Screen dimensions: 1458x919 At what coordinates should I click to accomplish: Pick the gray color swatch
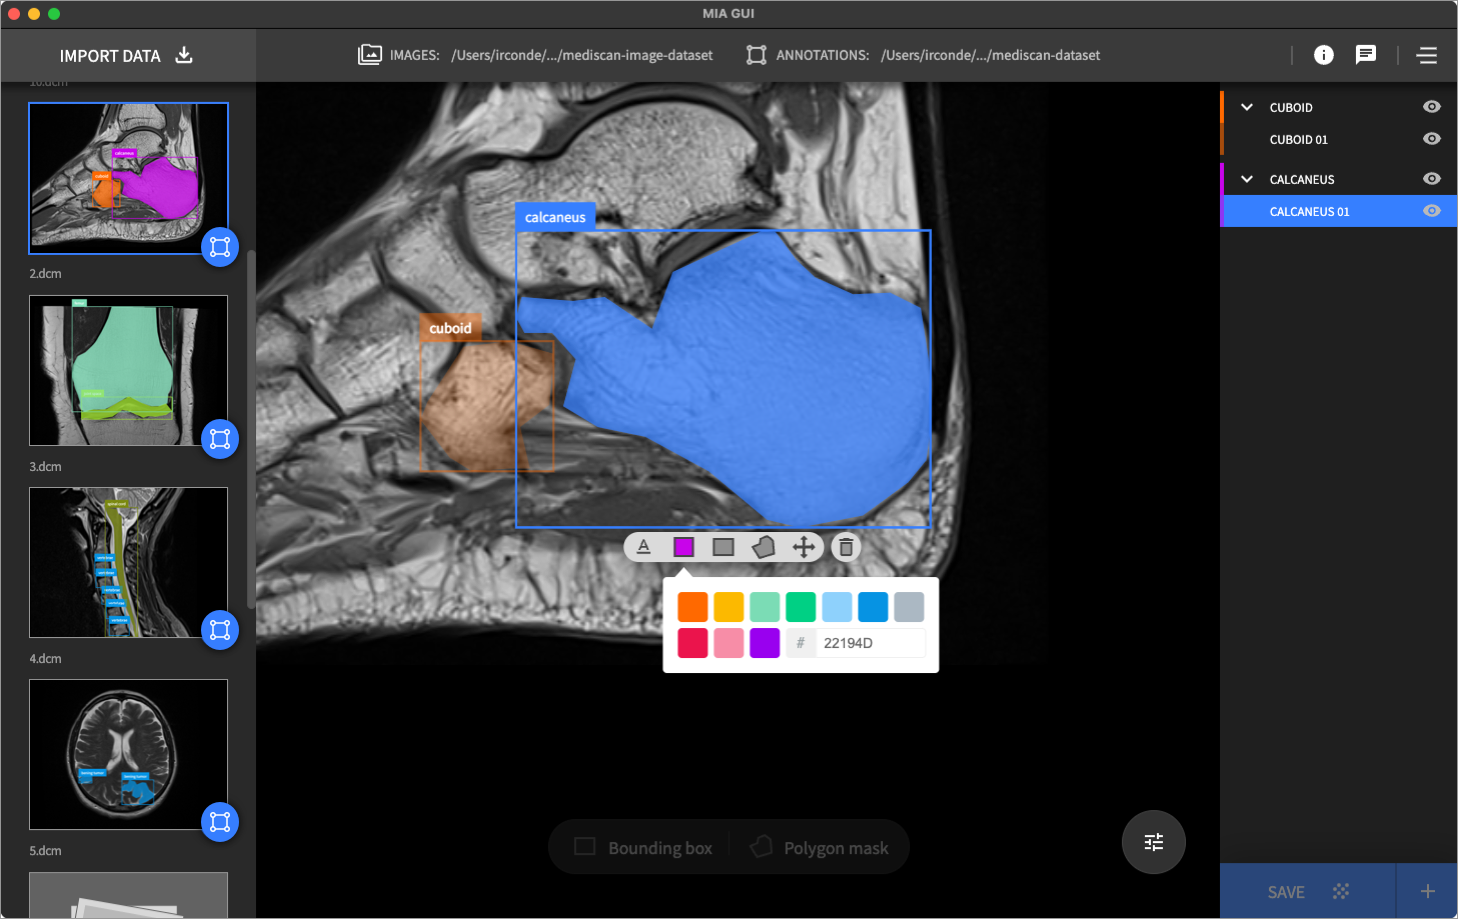pos(909,607)
